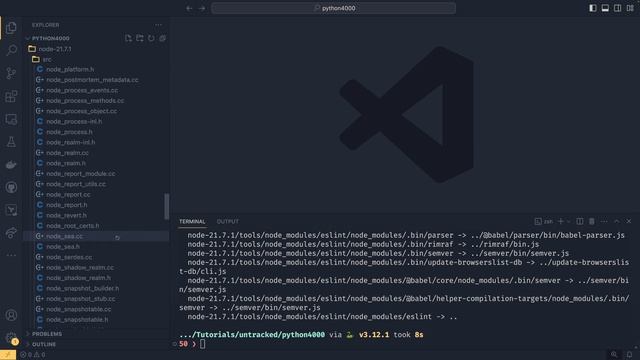Click the zoom icon in status bar

click(614, 355)
